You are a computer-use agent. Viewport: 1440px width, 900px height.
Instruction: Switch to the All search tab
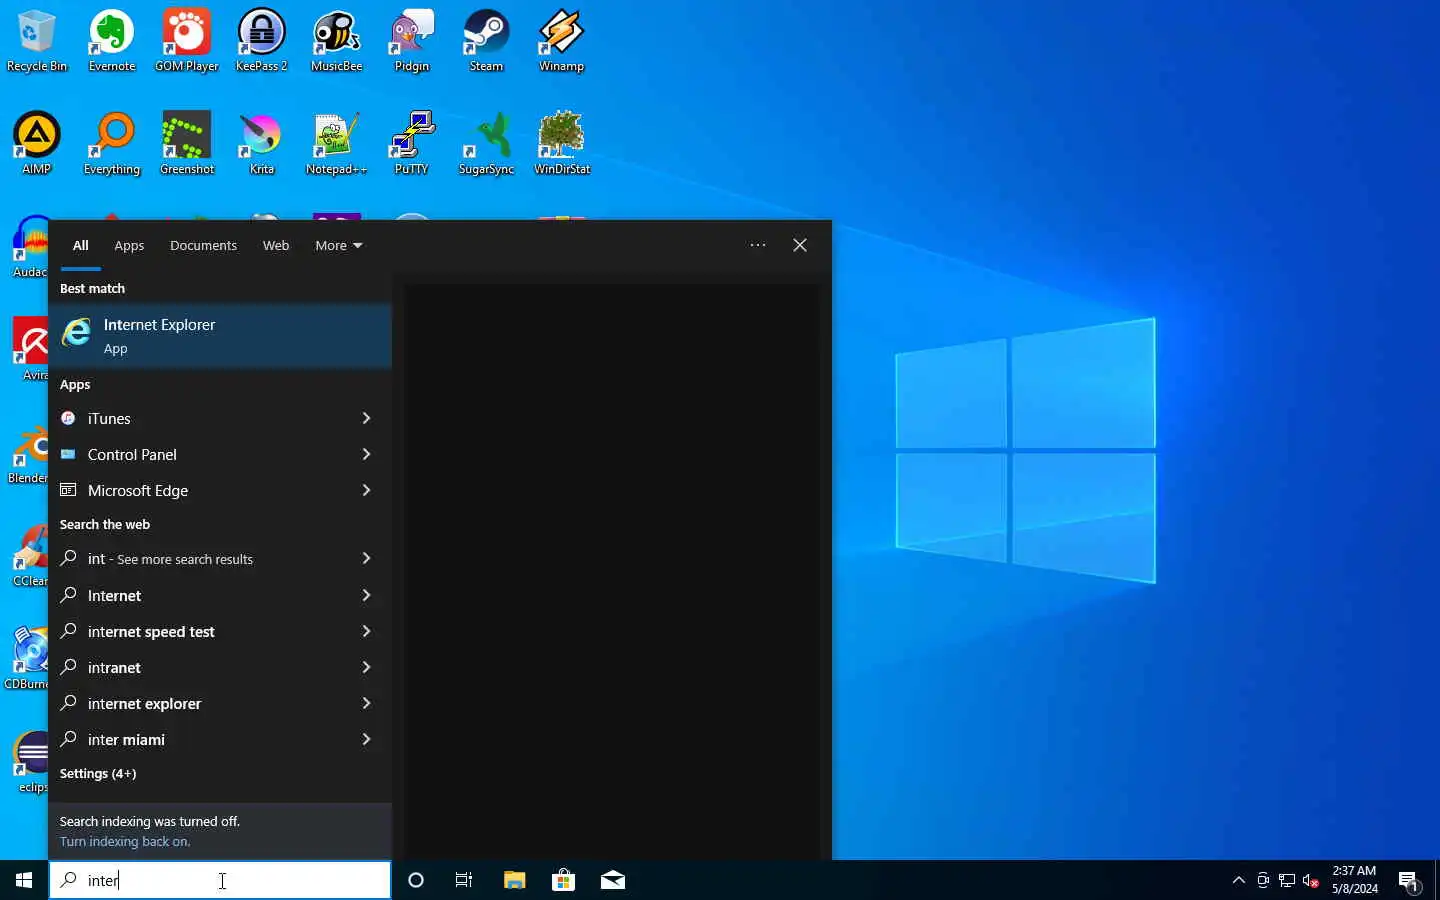pos(81,245)
